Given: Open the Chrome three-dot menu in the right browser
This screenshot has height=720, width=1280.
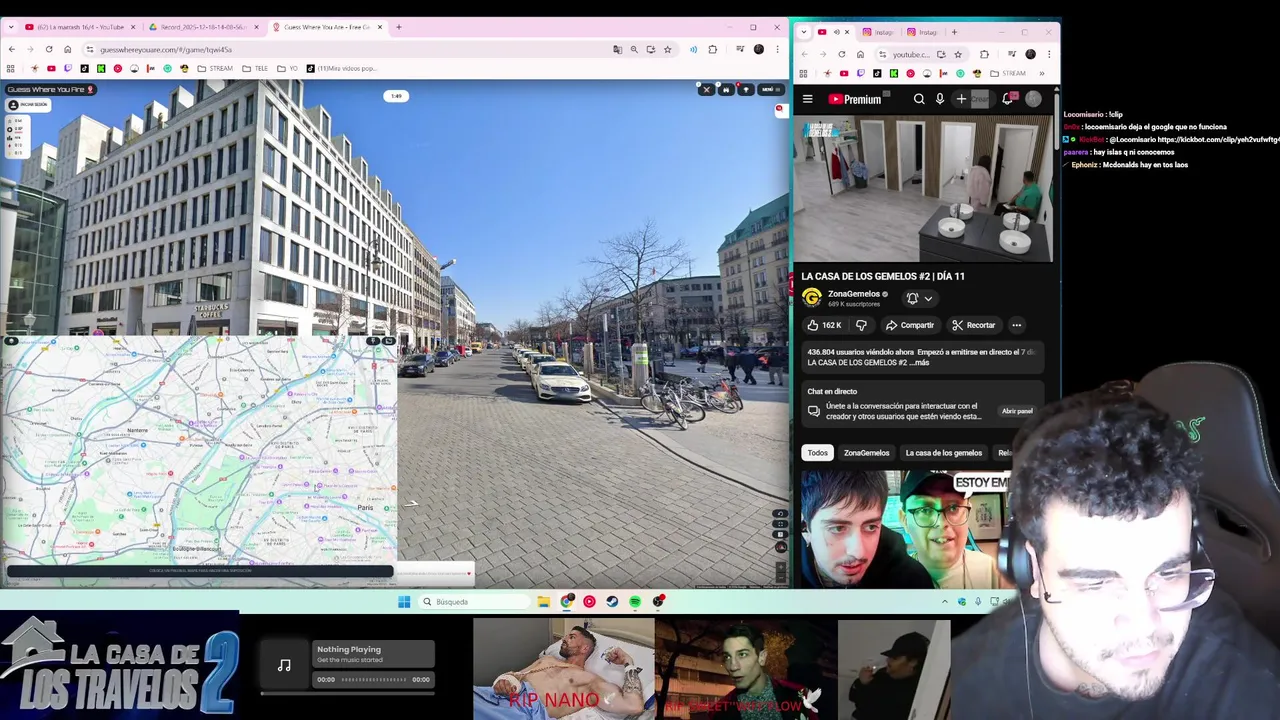Looking at the screenshot, I should pyautogui.click(x=1048, y=54).
